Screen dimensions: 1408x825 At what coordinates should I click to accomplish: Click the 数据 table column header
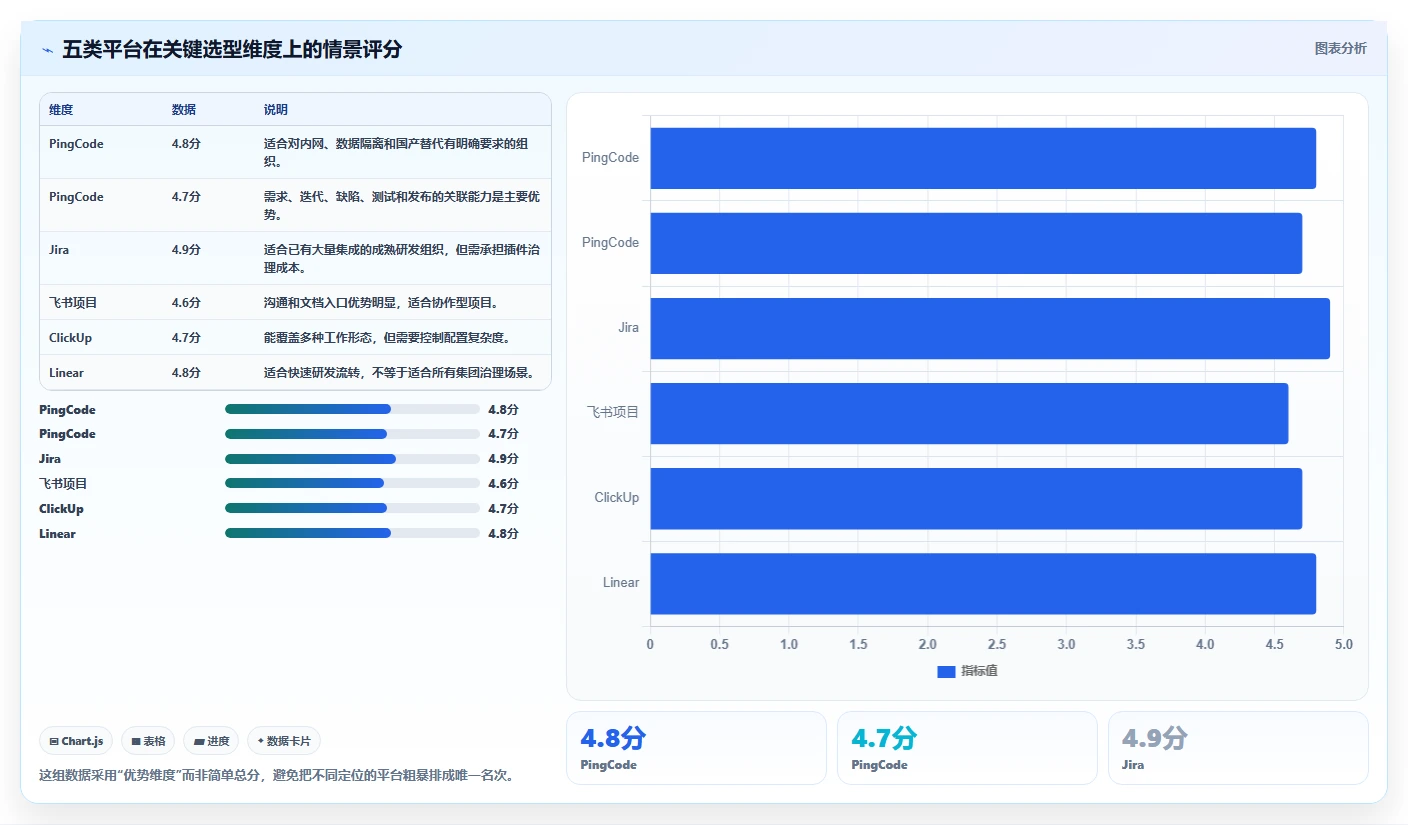click(184, 109)
